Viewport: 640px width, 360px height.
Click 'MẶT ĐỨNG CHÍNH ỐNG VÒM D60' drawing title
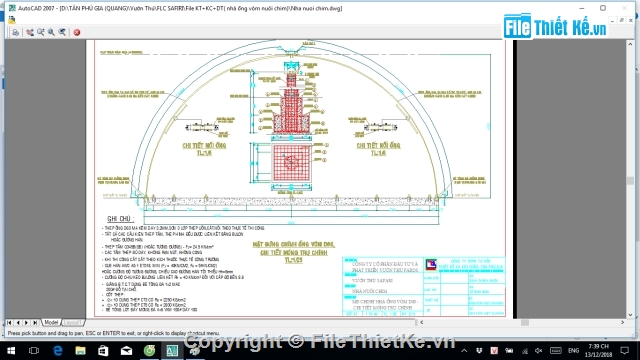click(x=293, y=244)
